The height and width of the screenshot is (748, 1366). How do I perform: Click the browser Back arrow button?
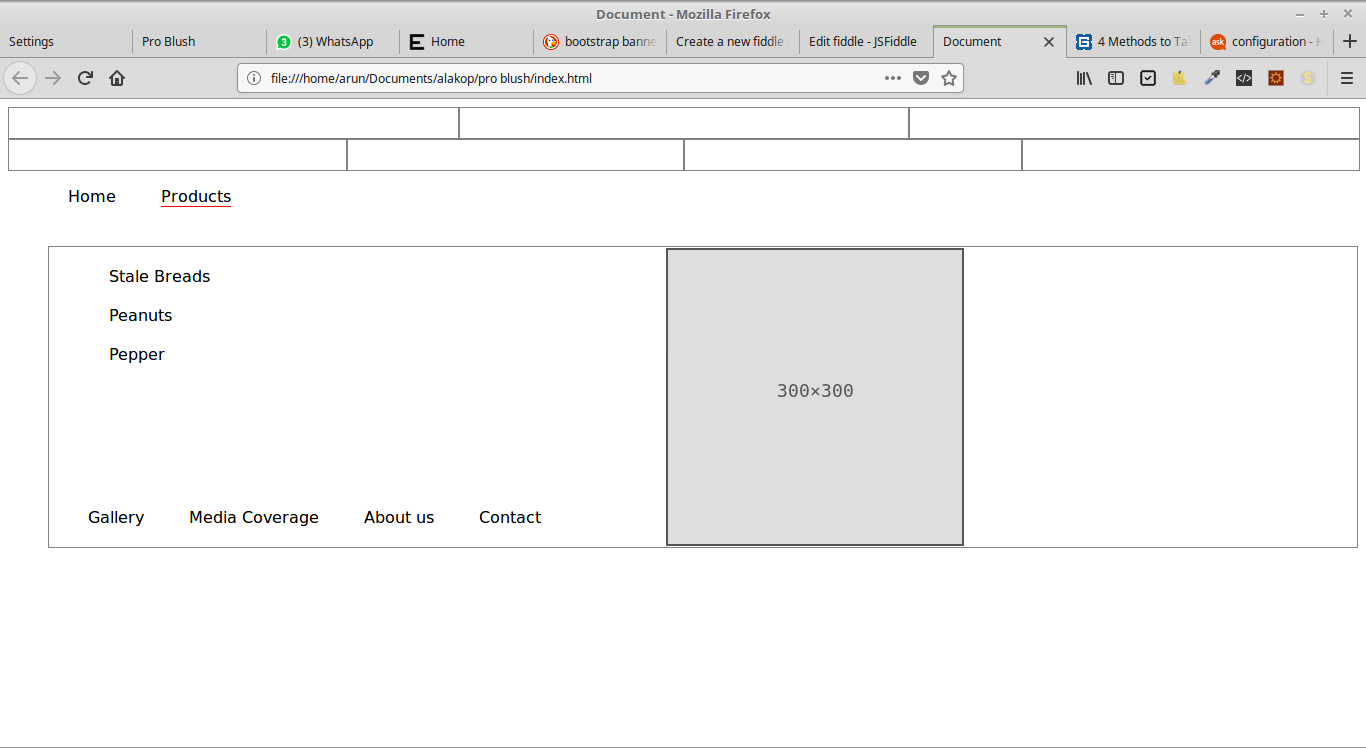[20, 78]
